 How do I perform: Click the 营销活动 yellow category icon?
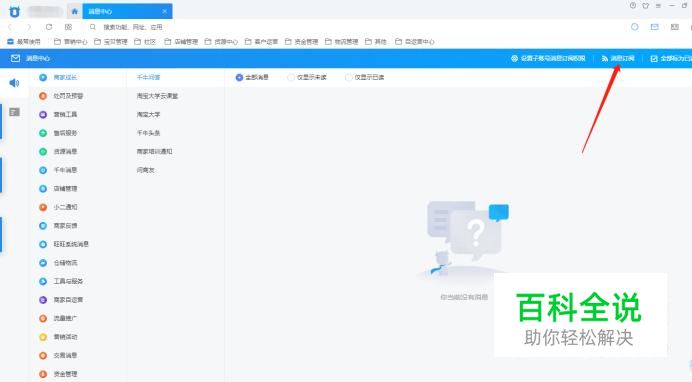[43, 337]
